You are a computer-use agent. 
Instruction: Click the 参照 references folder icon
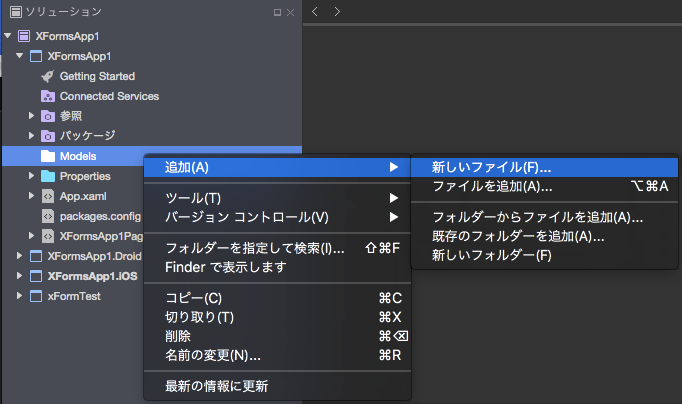coord(48,116)
